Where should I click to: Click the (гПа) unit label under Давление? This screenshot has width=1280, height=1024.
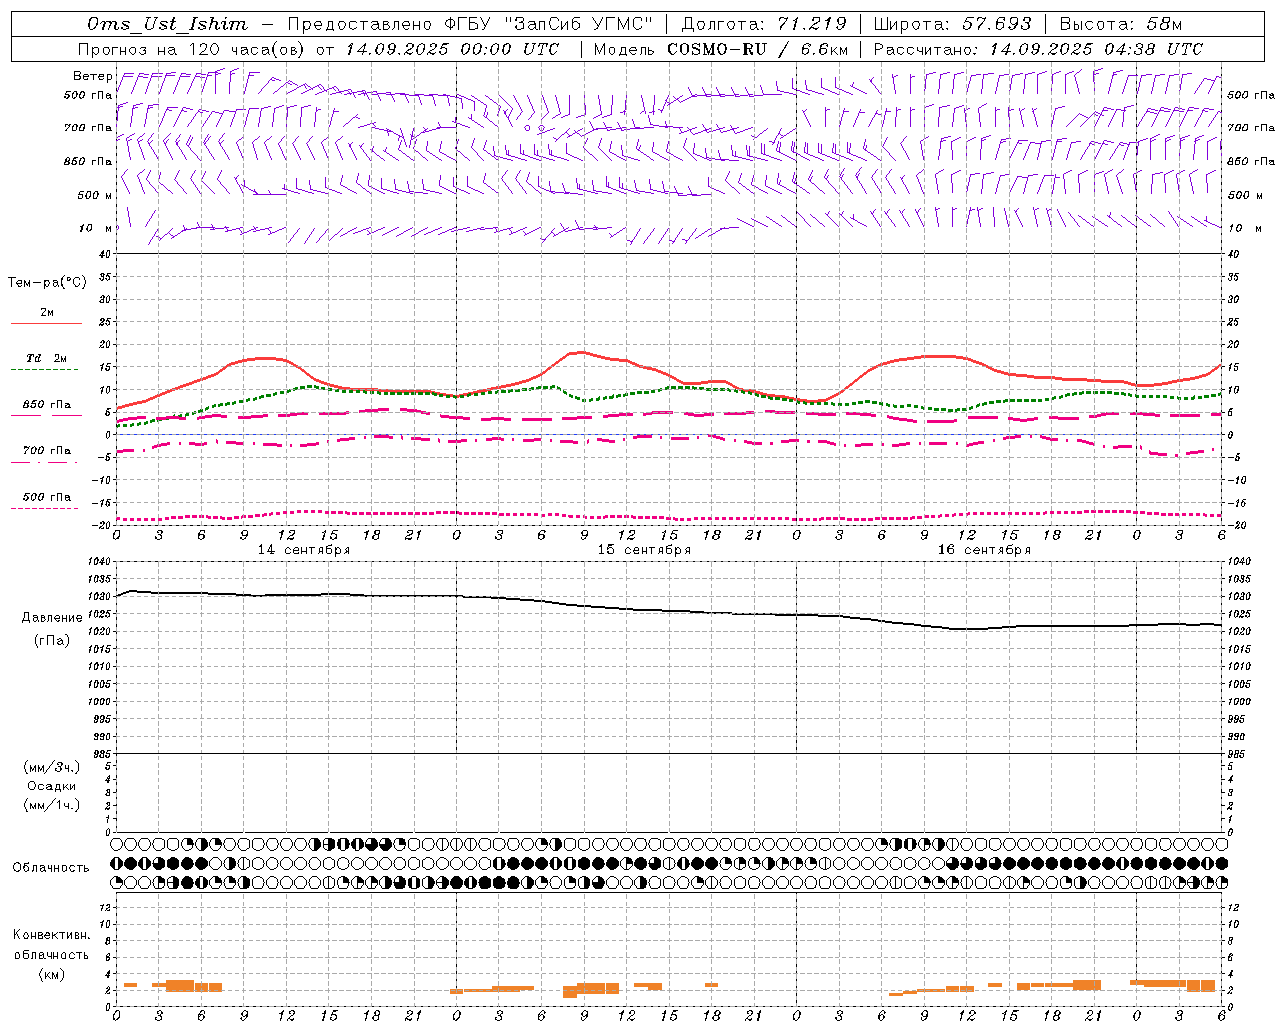(x=52, y=641)
